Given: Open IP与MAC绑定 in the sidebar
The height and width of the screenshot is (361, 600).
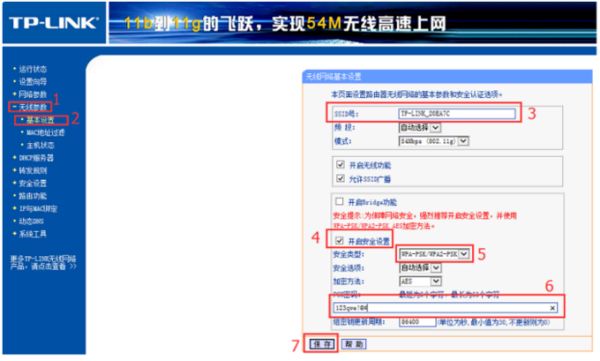Looking at the screenshot, I should tap(38, 209).
